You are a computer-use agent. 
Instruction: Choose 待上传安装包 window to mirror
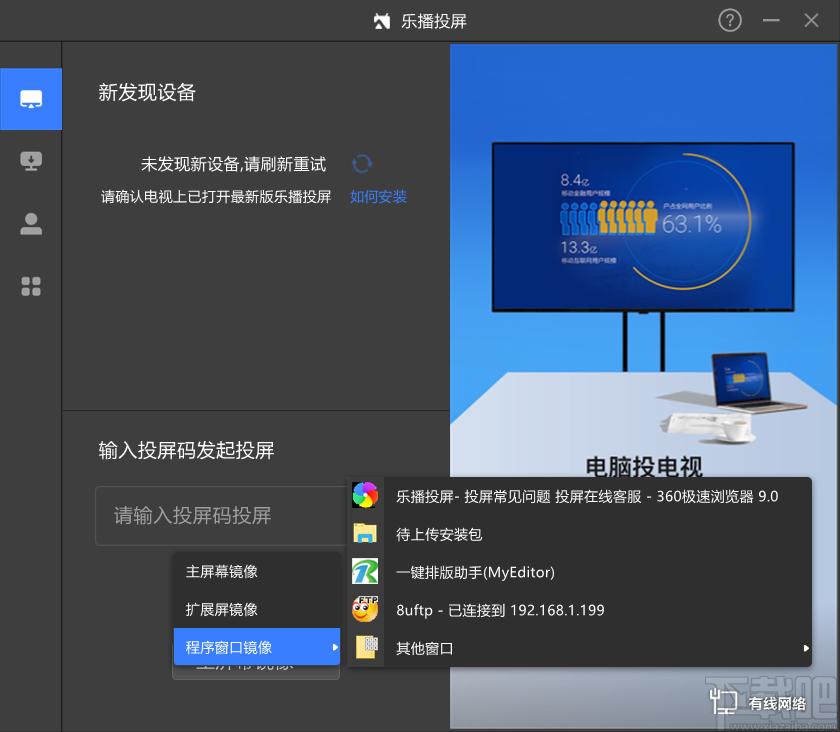click(580, 534)
